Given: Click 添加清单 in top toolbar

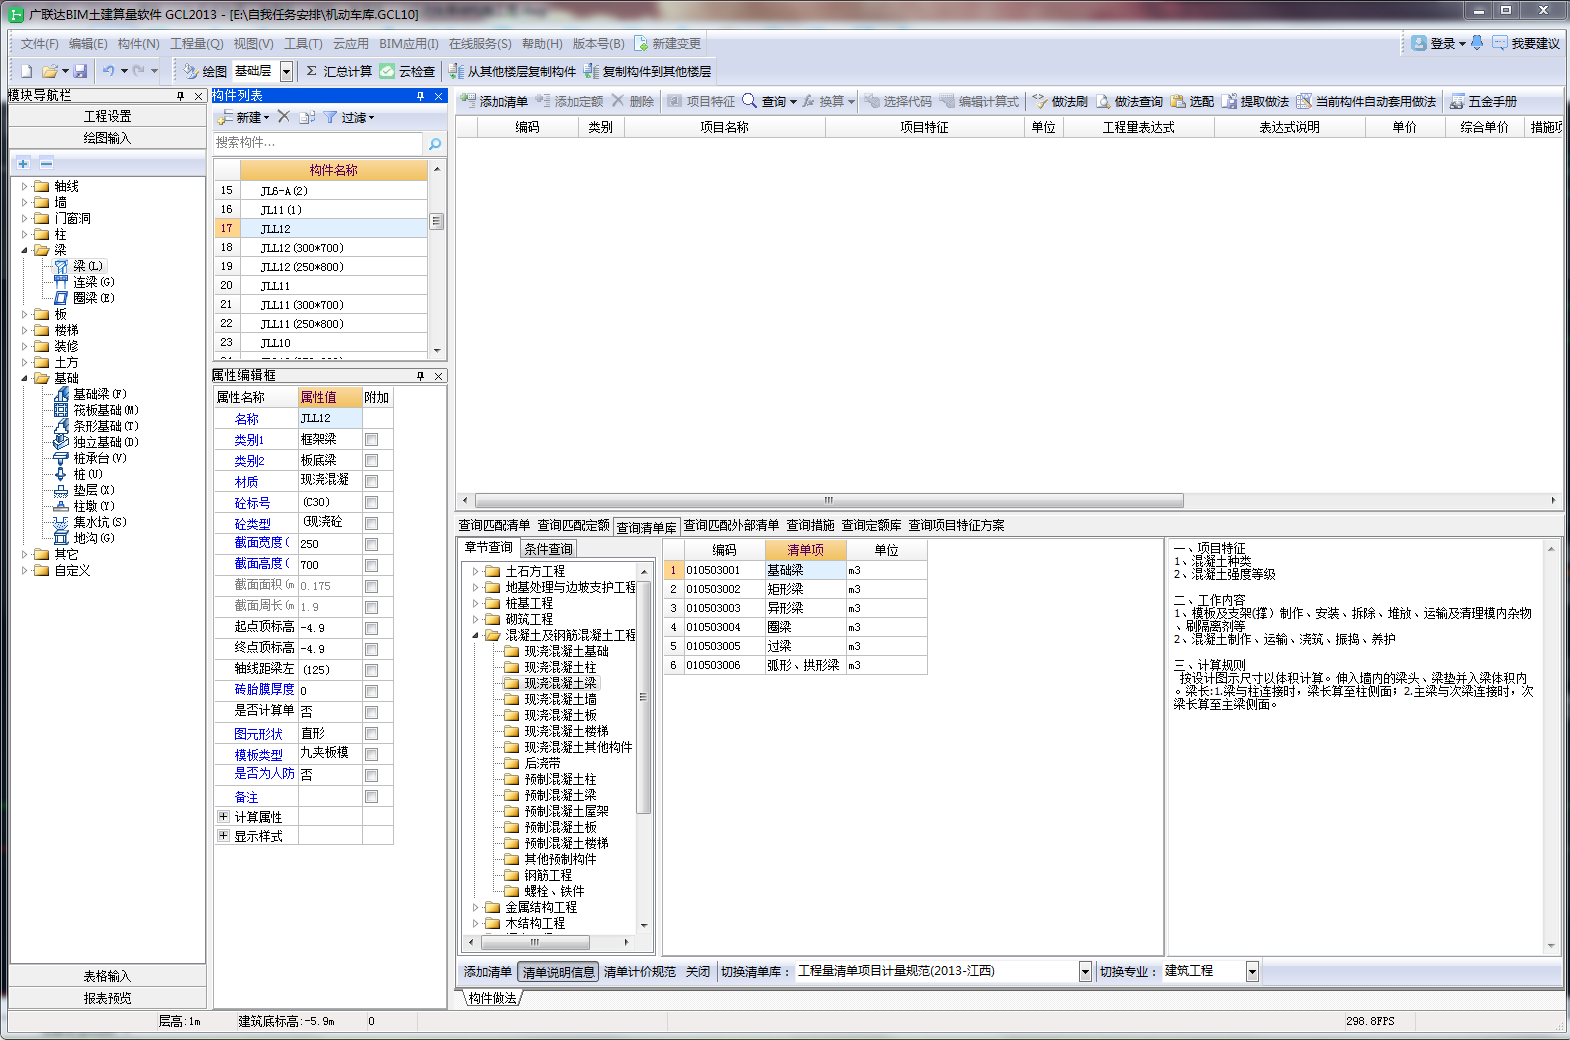Looking at the screenshot, I should click(x=494, y=101).
